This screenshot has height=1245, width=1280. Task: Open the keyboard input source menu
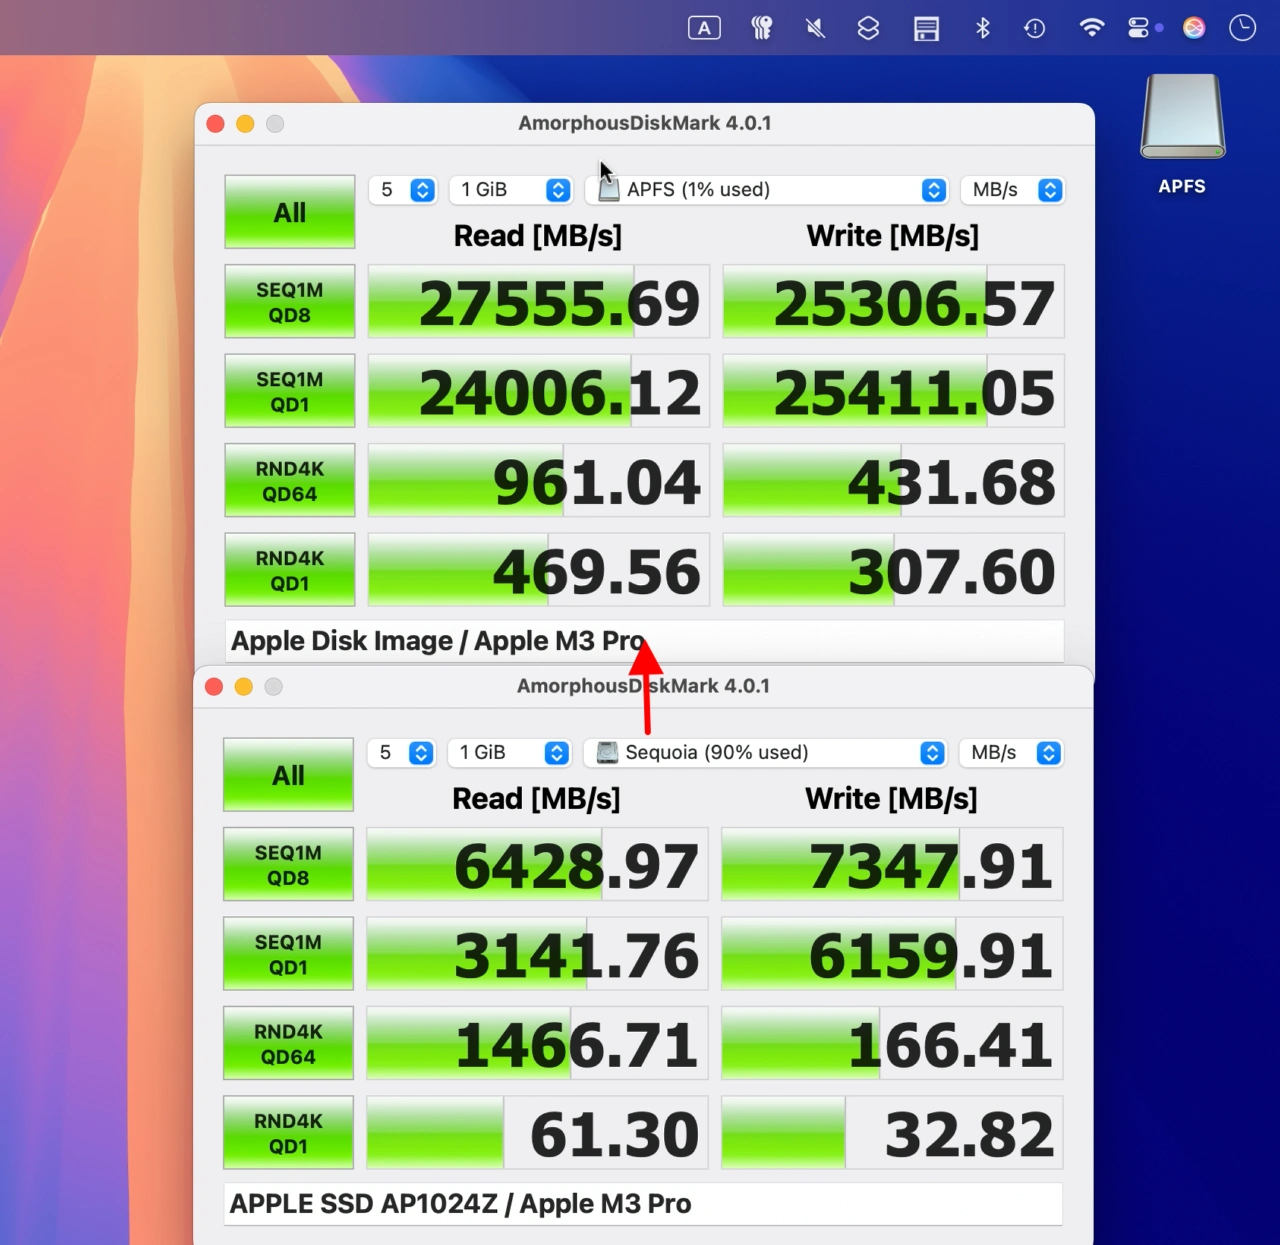(x=704, y=28)
